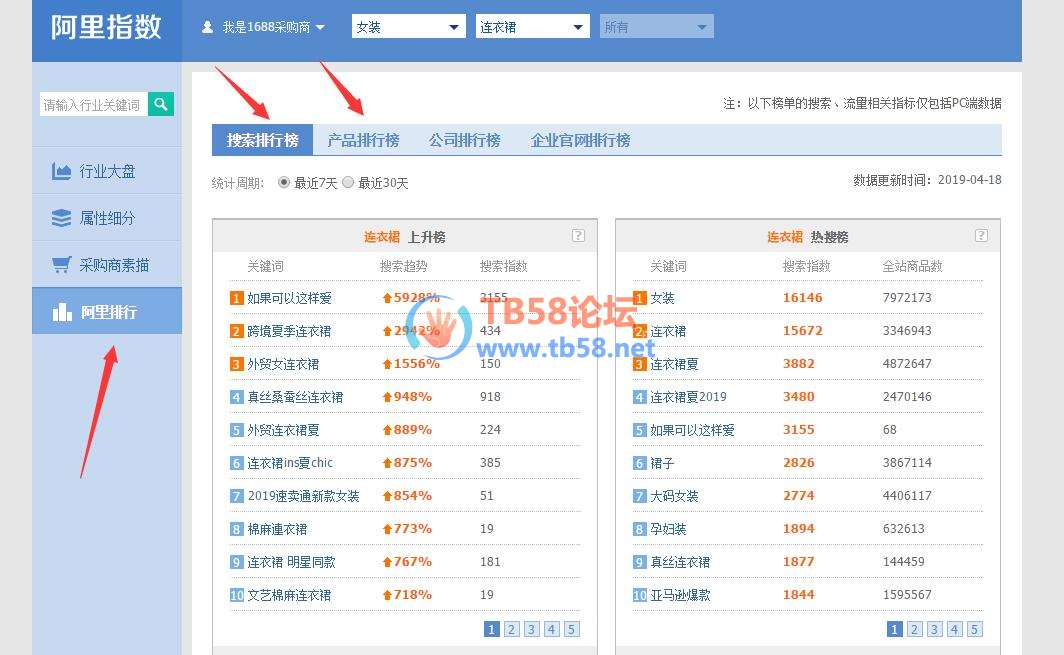Open keyword 连衣裙ins夏chic
This screenshot has height=655, width=1064.
290,463
